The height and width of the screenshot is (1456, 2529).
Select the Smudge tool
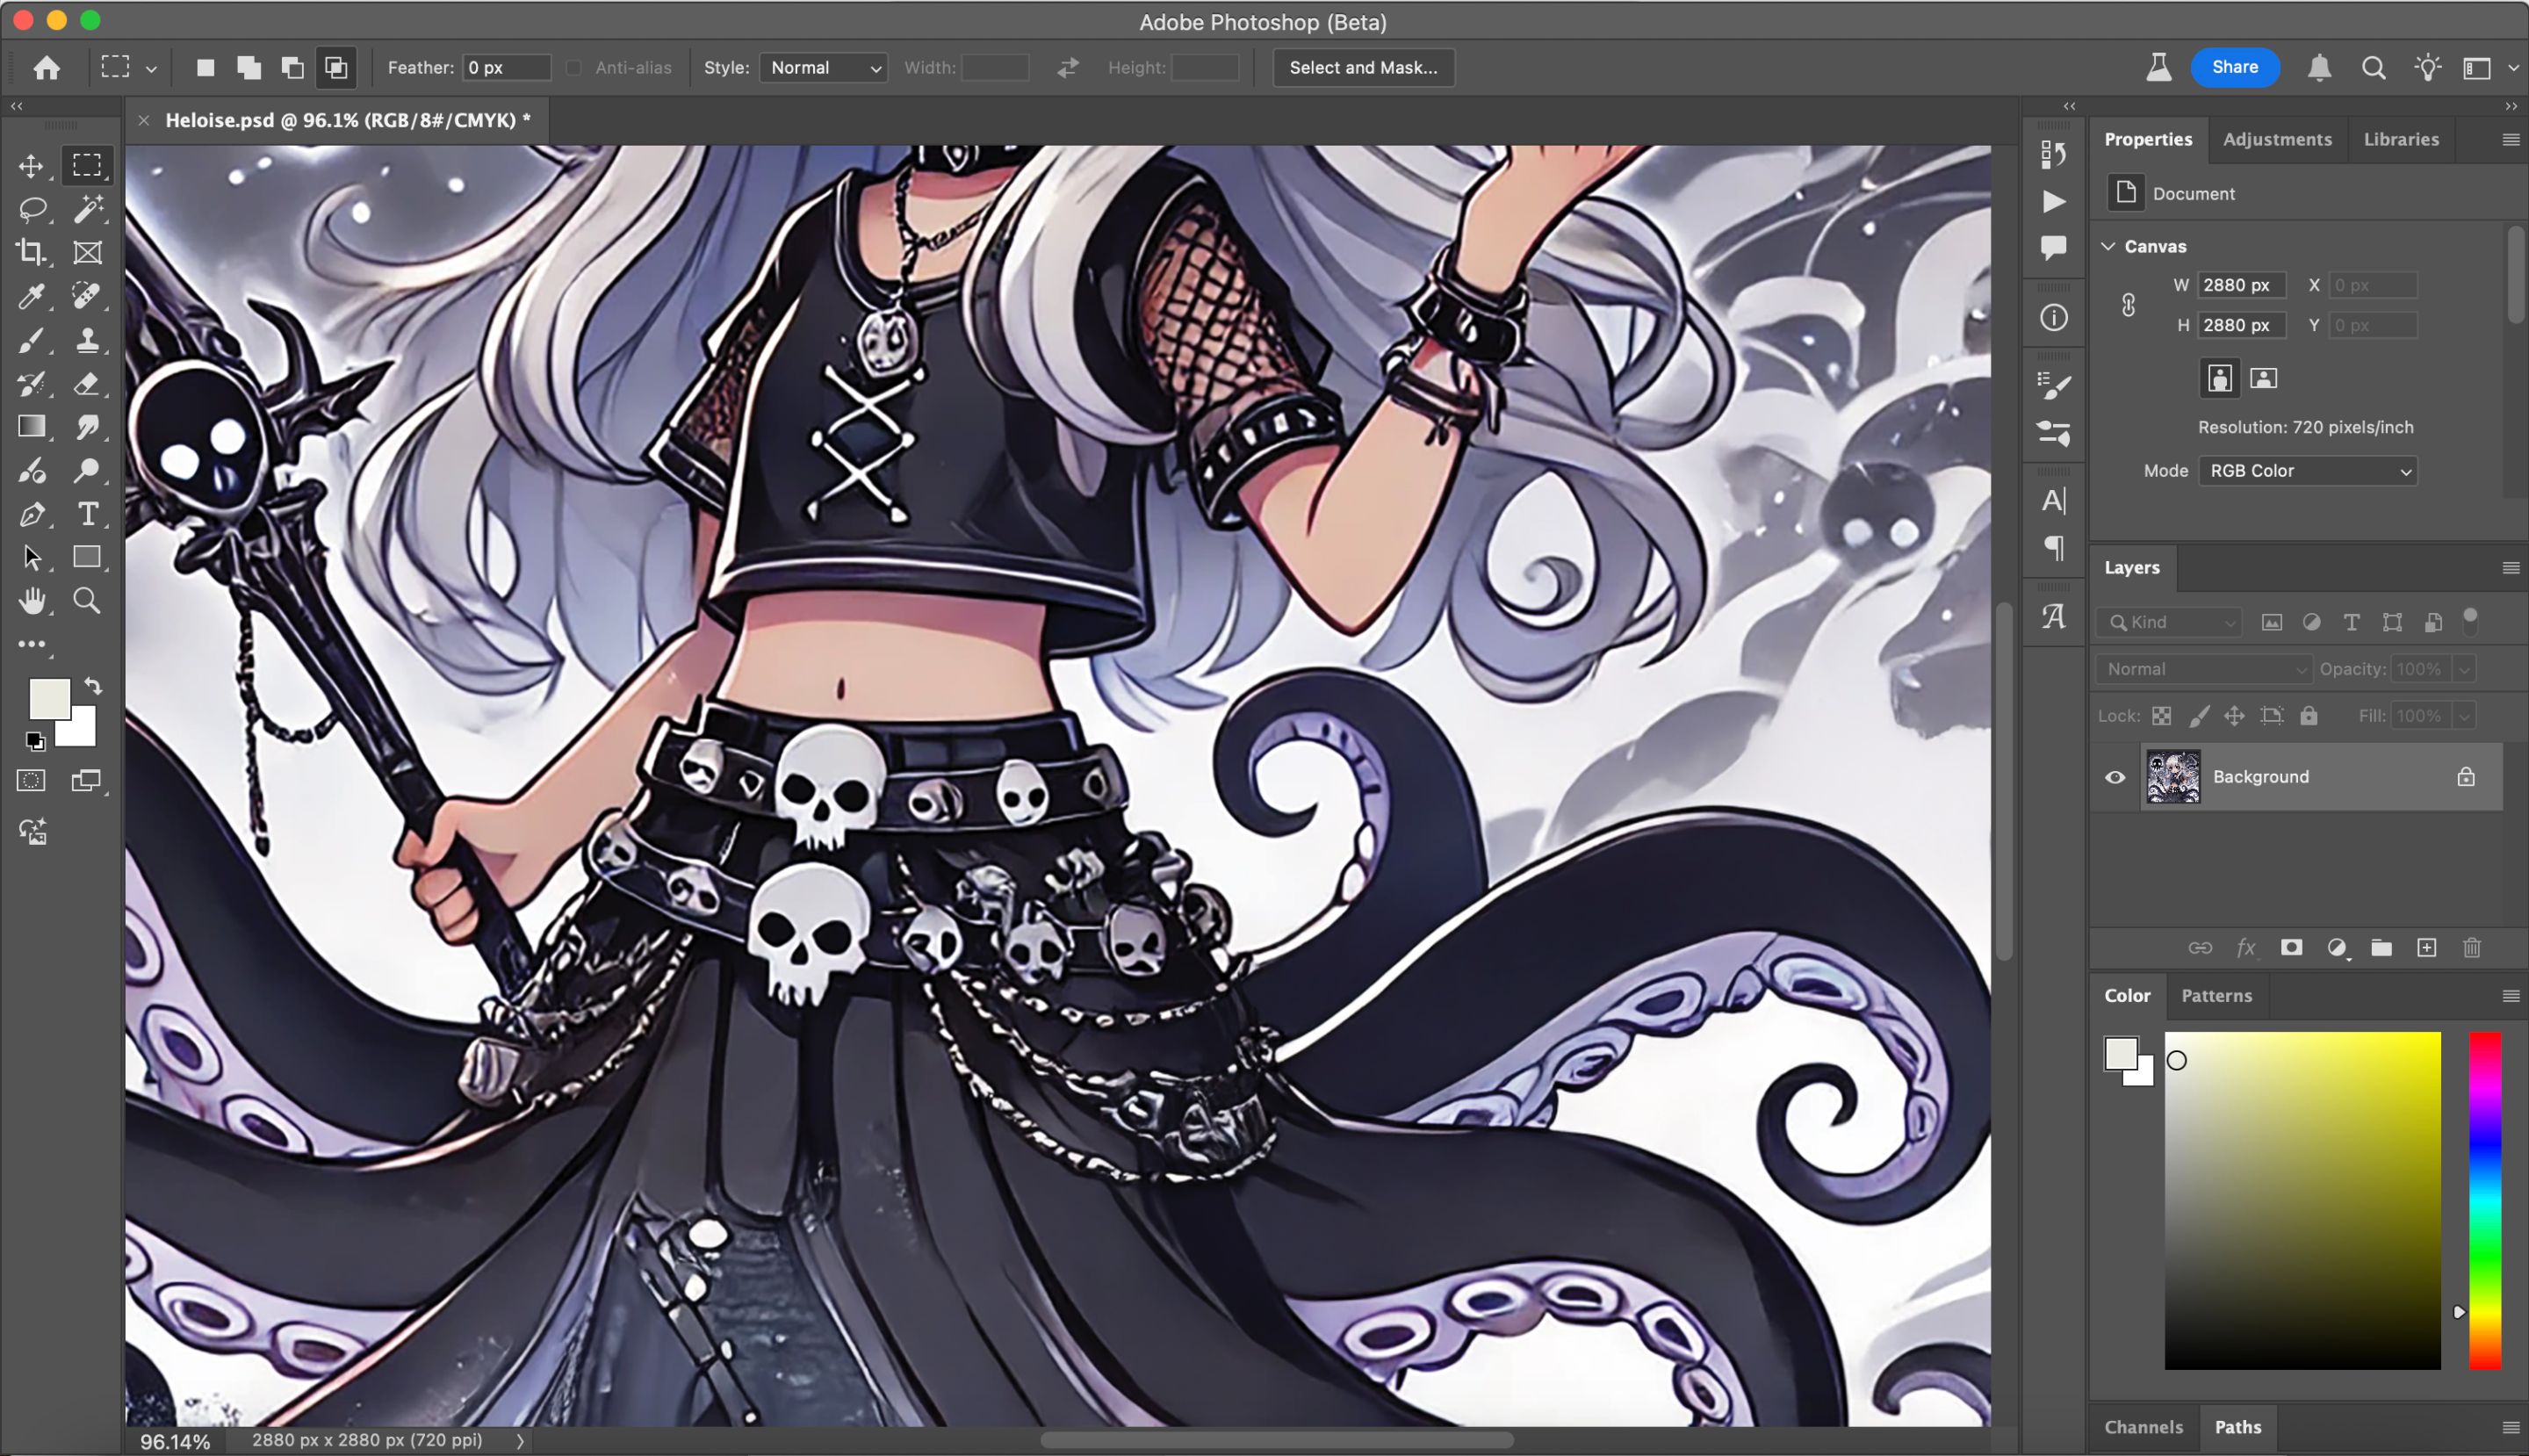pos(88,427)
